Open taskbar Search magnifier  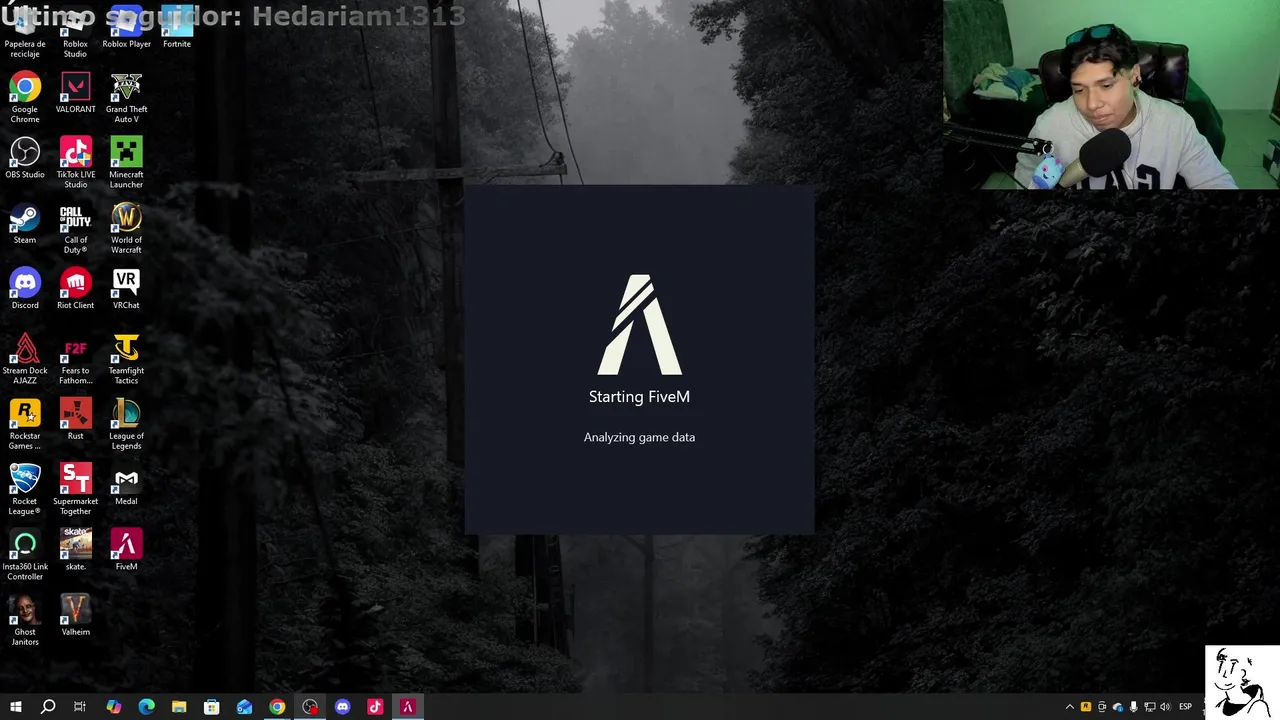[x=47, y=707]
